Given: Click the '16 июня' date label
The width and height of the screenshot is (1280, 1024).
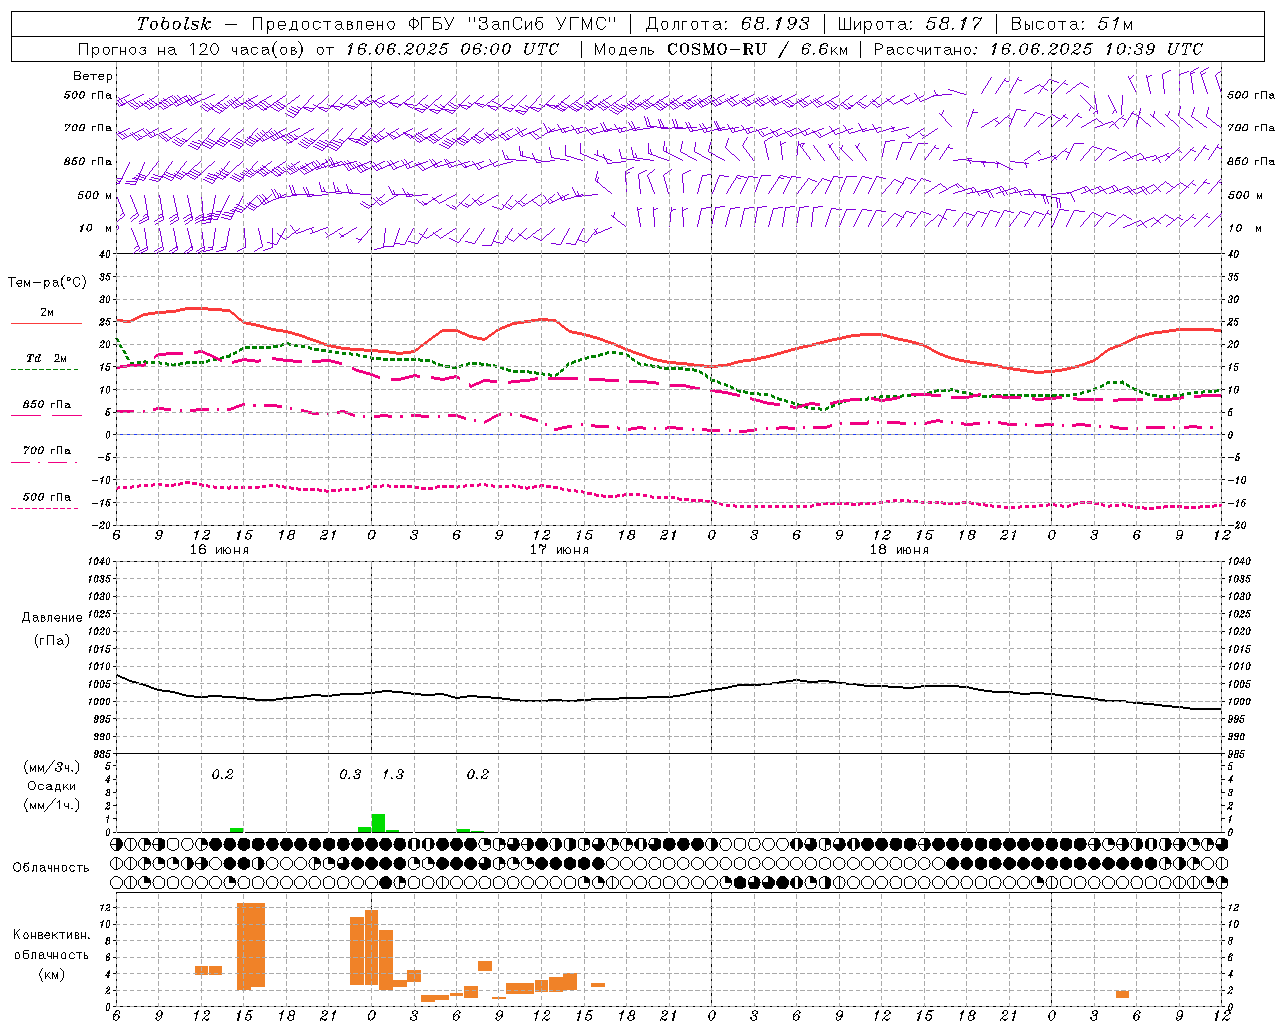Looking at the screenshot, I should [219, 550].
